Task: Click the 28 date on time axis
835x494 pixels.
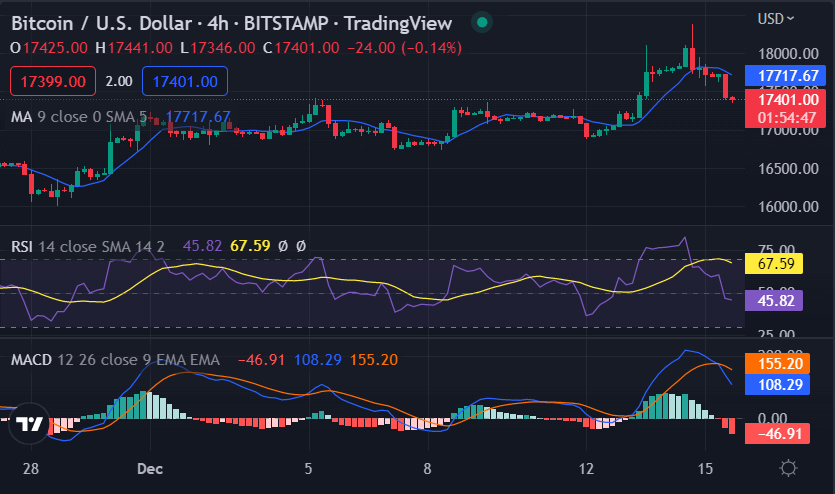Action: (x=31, y=469)
